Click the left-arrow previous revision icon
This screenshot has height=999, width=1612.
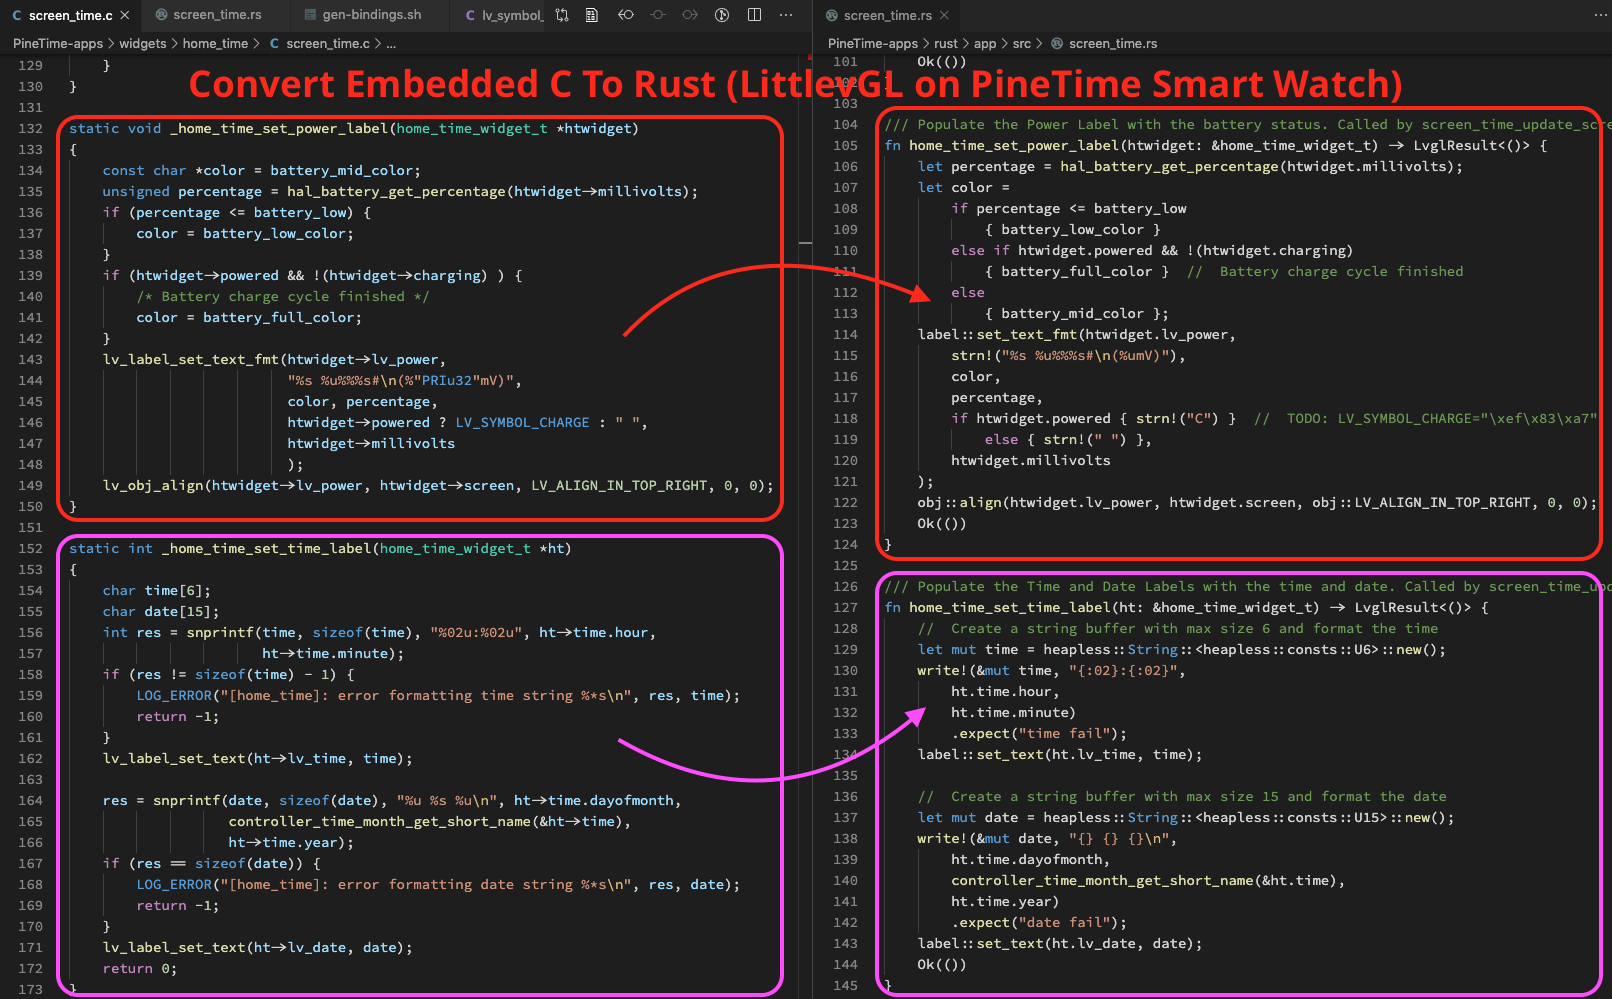[x=626, y=15]
